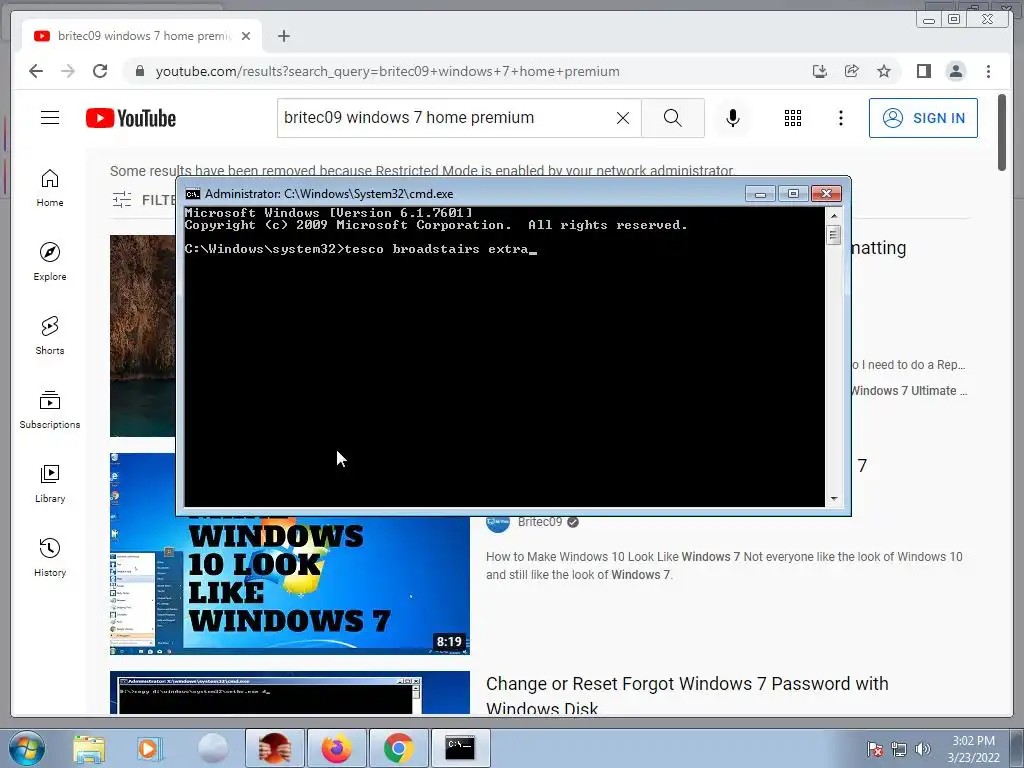This screenshot has width=1024, height=768.
Task: Switch to the cmd taskbar button
Action: tap(460, 748)
